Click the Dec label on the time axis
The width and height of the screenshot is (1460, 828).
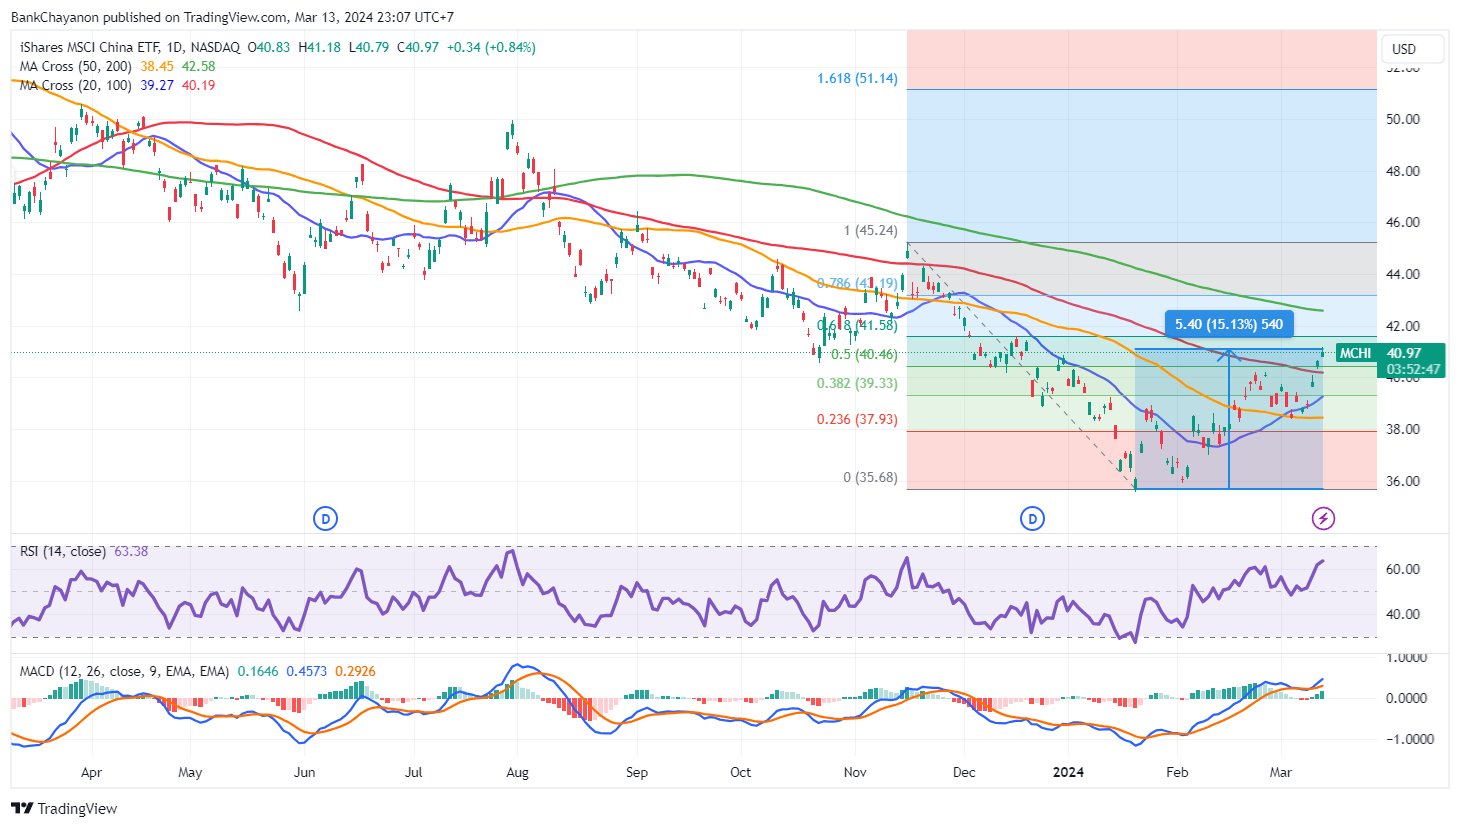point(963,772)
